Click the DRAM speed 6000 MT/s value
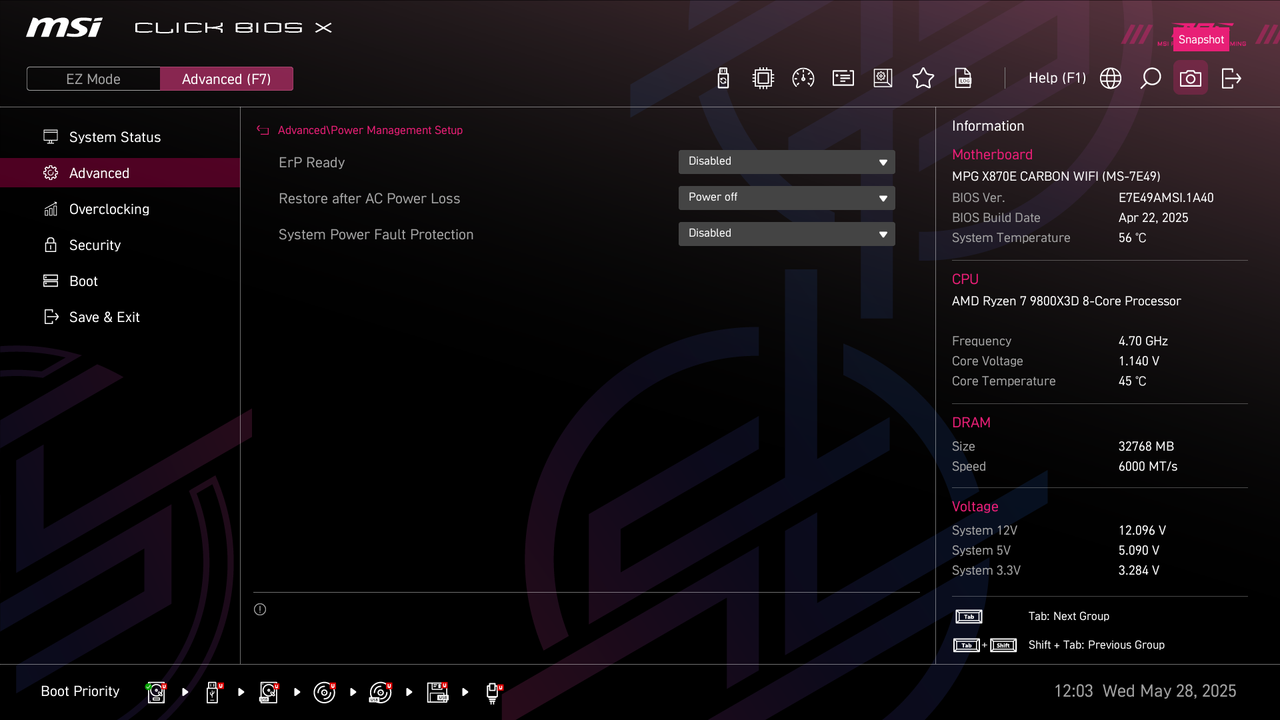Viewport: 1280px width, 720px height. (1148, 467)
